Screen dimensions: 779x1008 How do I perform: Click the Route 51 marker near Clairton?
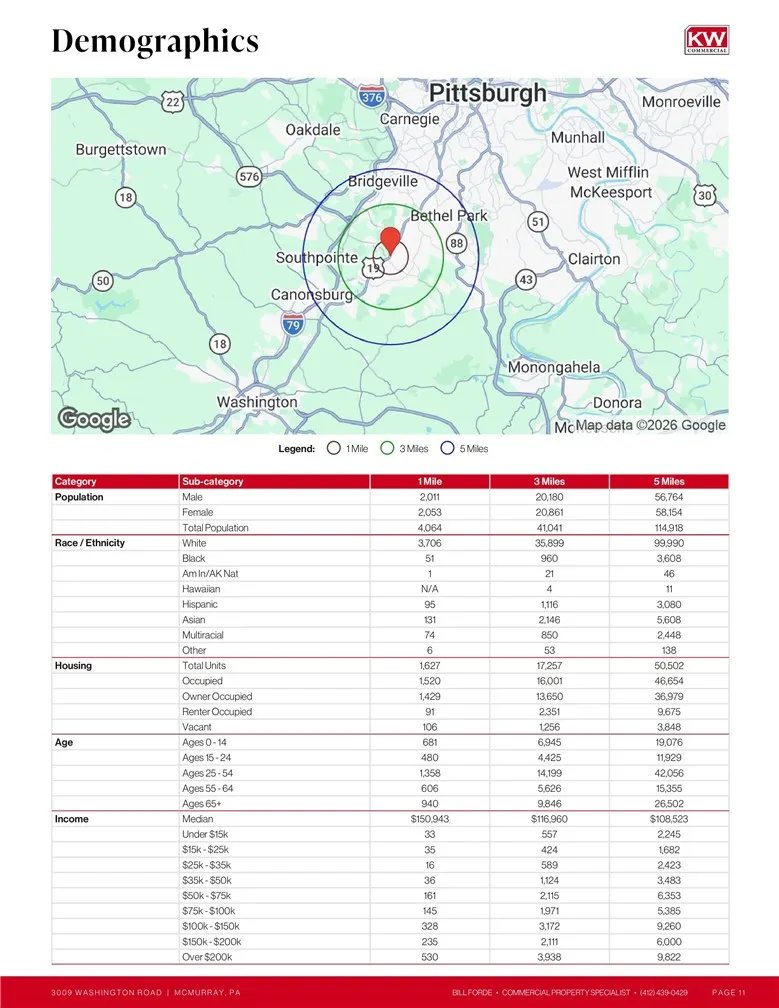(x=538, y=221)
